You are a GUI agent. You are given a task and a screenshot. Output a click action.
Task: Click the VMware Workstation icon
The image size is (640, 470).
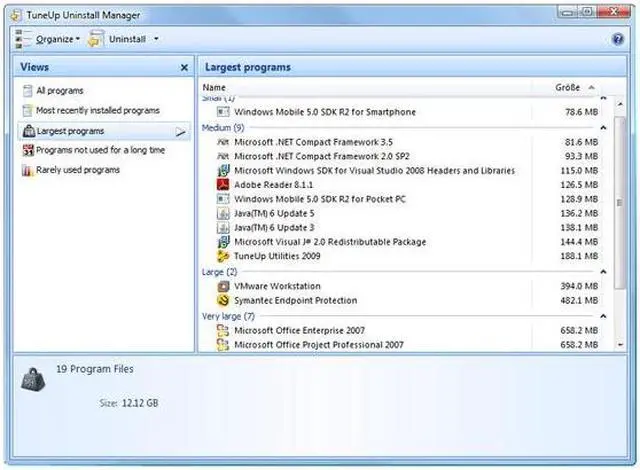click(x=223, y=286)
